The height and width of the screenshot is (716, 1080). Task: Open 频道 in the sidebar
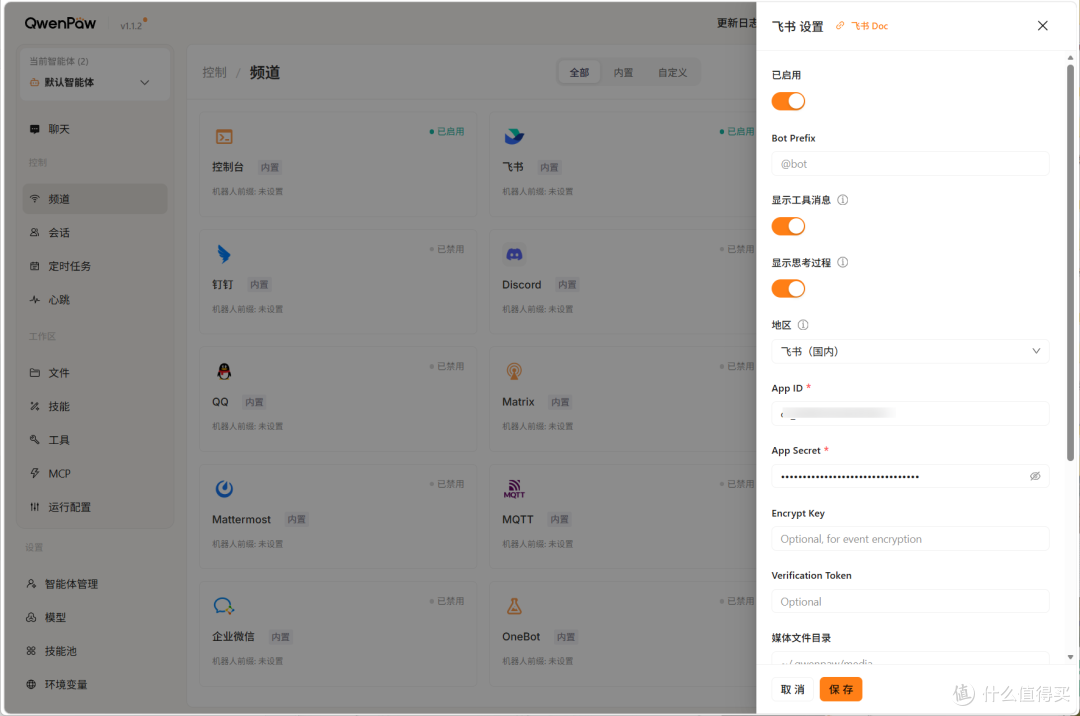tap(95, 199)
